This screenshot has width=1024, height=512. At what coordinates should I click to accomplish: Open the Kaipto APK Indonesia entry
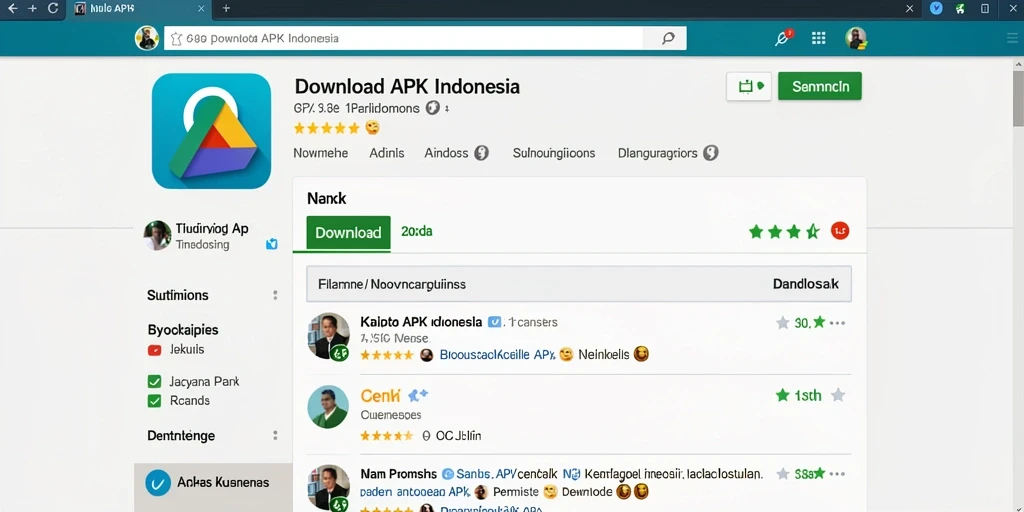coord(421,322)
